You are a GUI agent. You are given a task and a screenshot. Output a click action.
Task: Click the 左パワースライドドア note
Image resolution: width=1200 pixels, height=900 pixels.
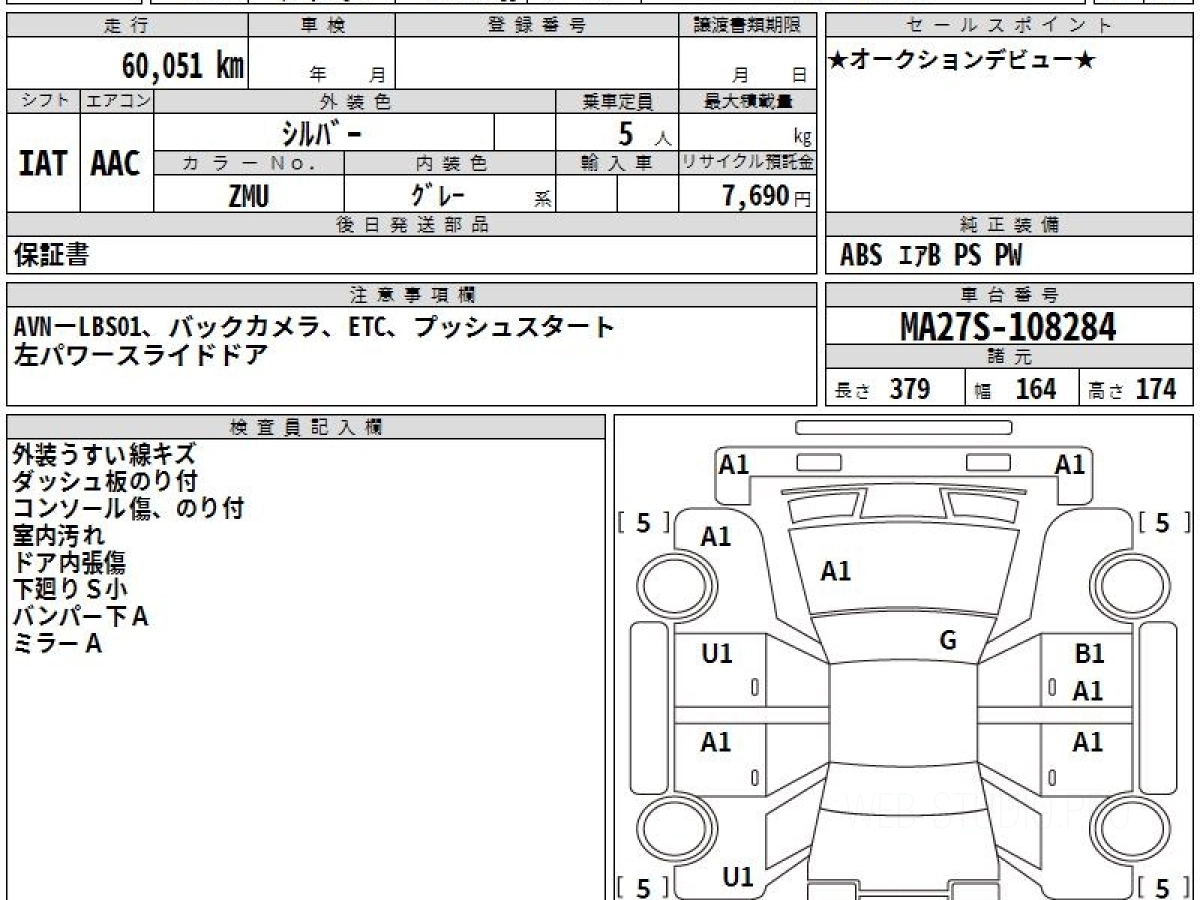point(141,354)
